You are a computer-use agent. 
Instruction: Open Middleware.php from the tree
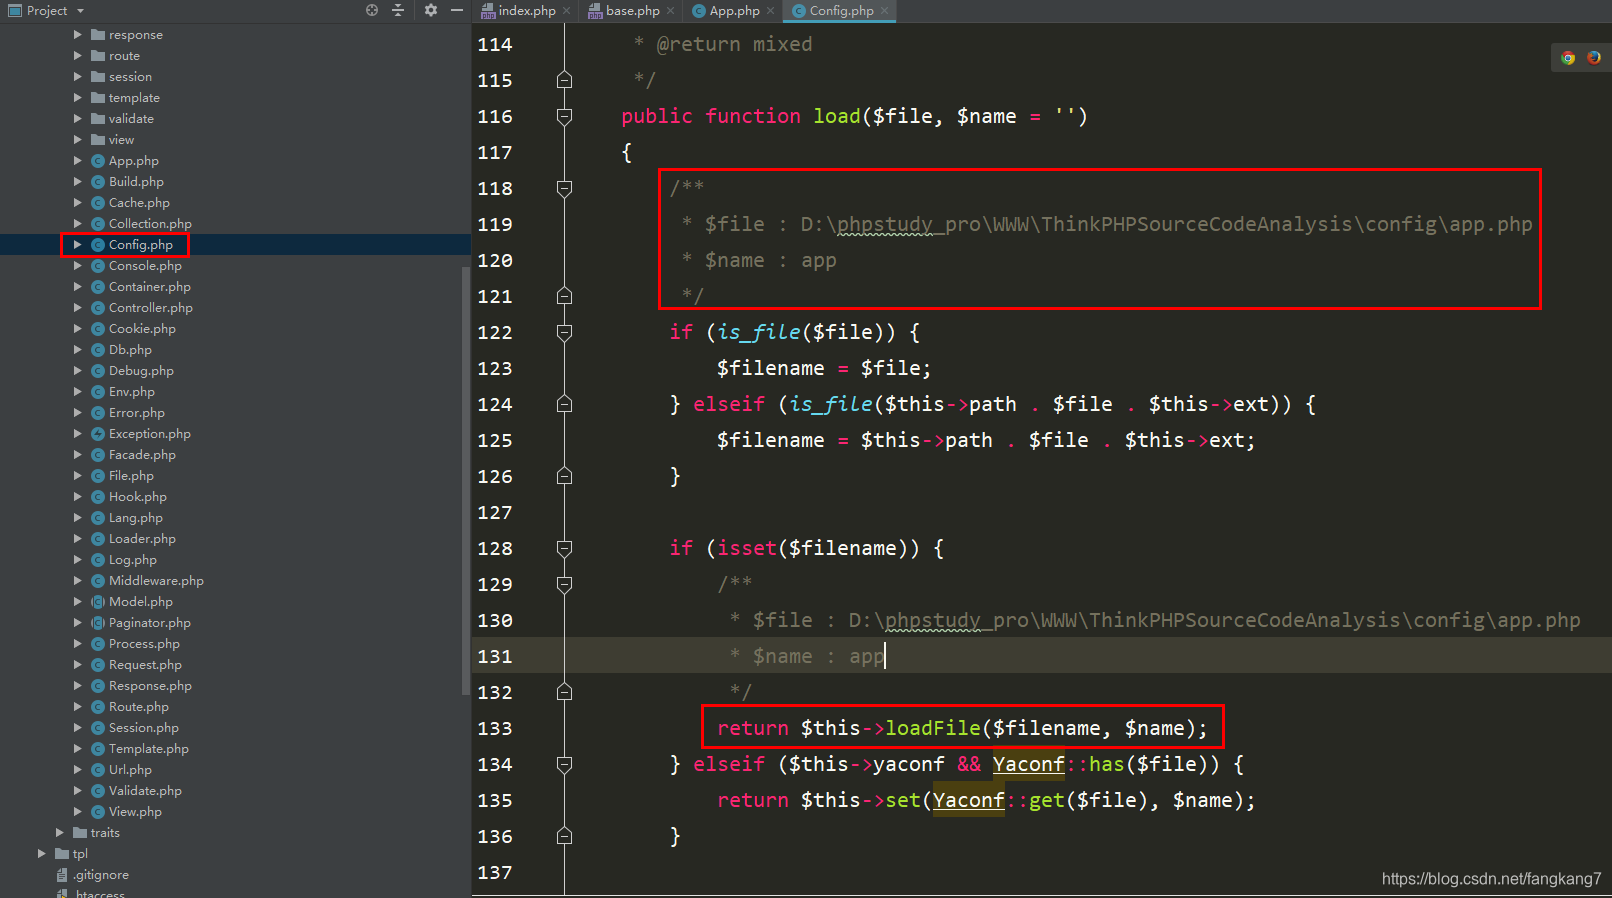coord(156,581)
